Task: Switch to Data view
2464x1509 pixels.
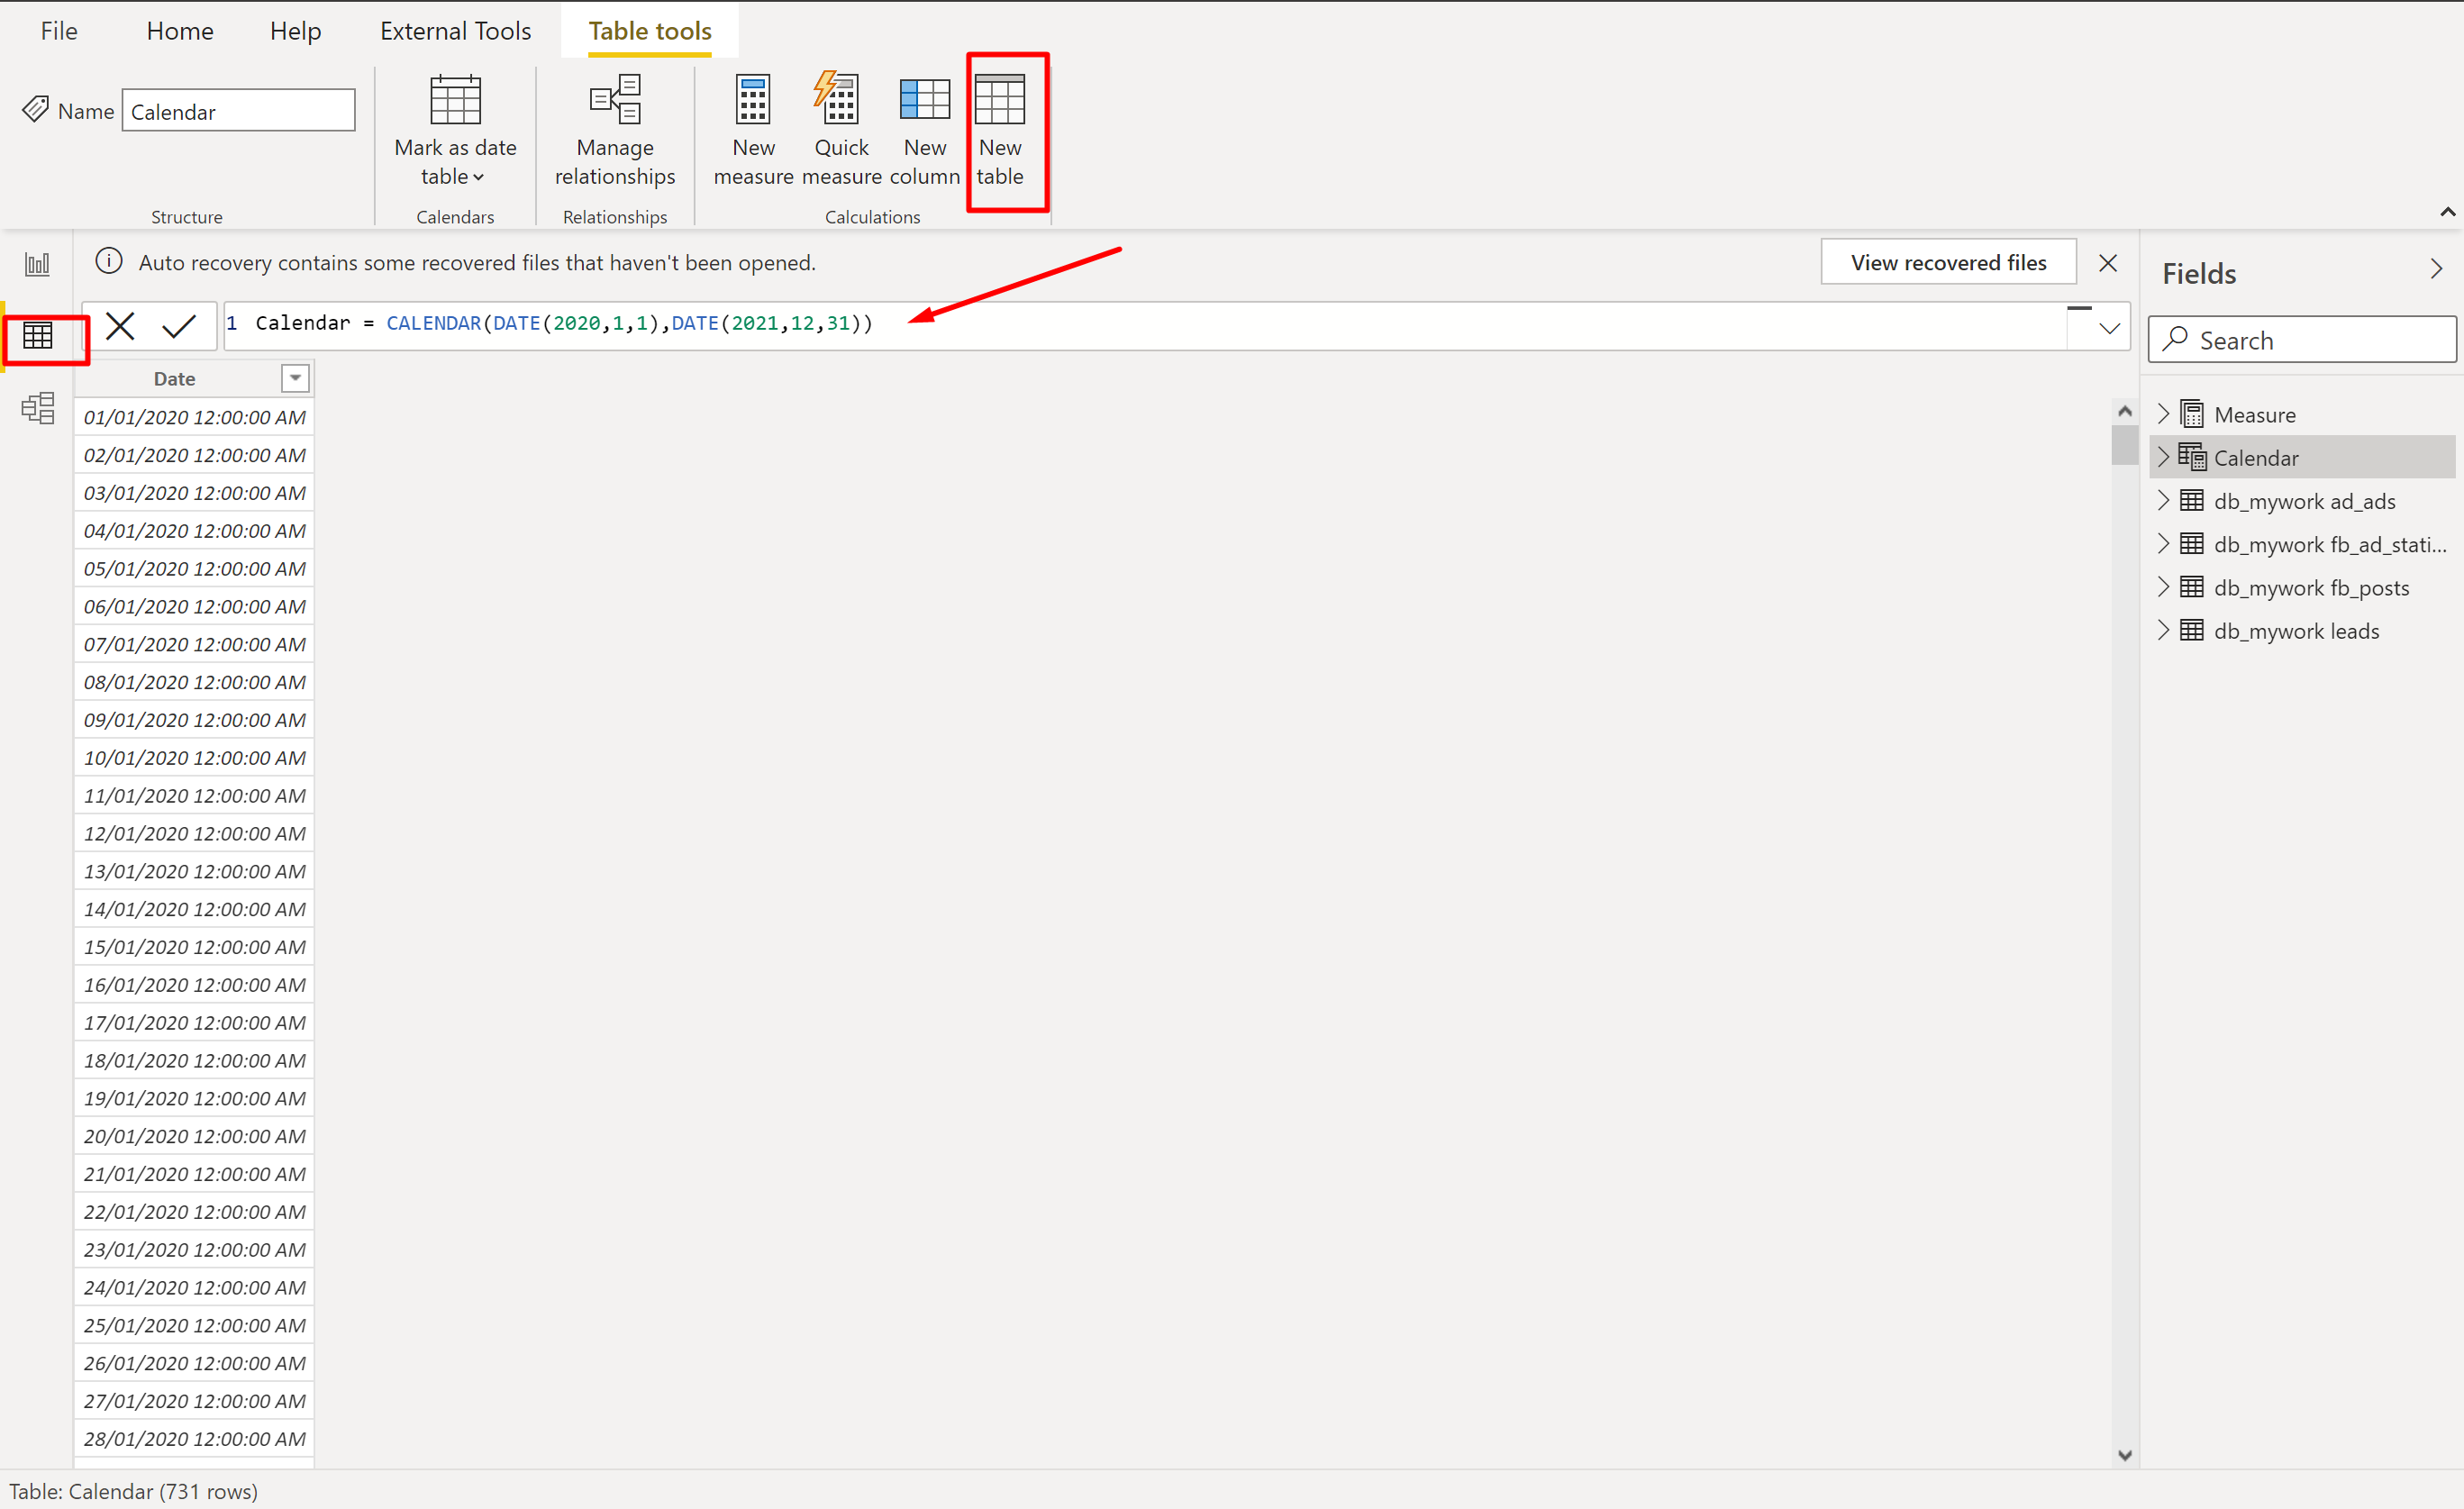Action: (38, 336)
